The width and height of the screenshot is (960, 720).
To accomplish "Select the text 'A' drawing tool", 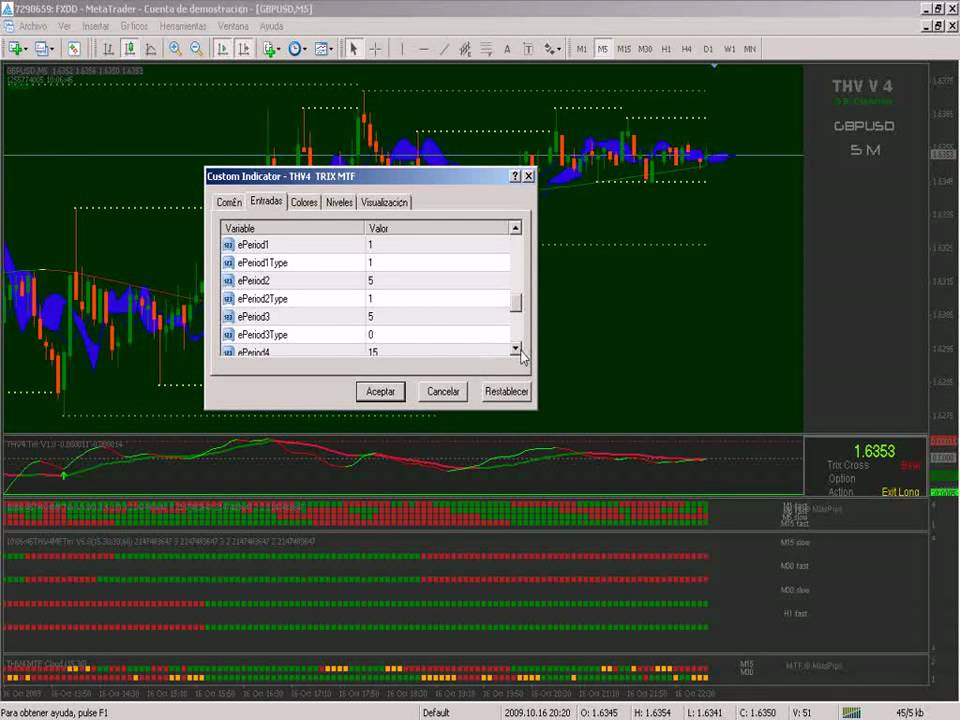I will [507, 49].
